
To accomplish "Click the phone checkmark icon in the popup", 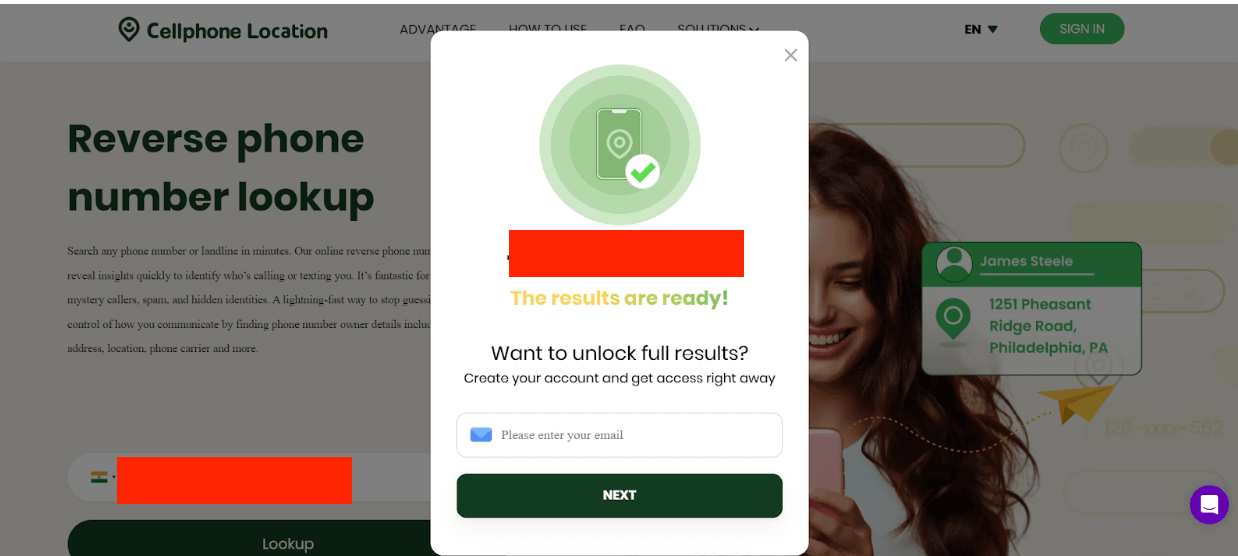I will pyautogui.click(x=620, y=145).
